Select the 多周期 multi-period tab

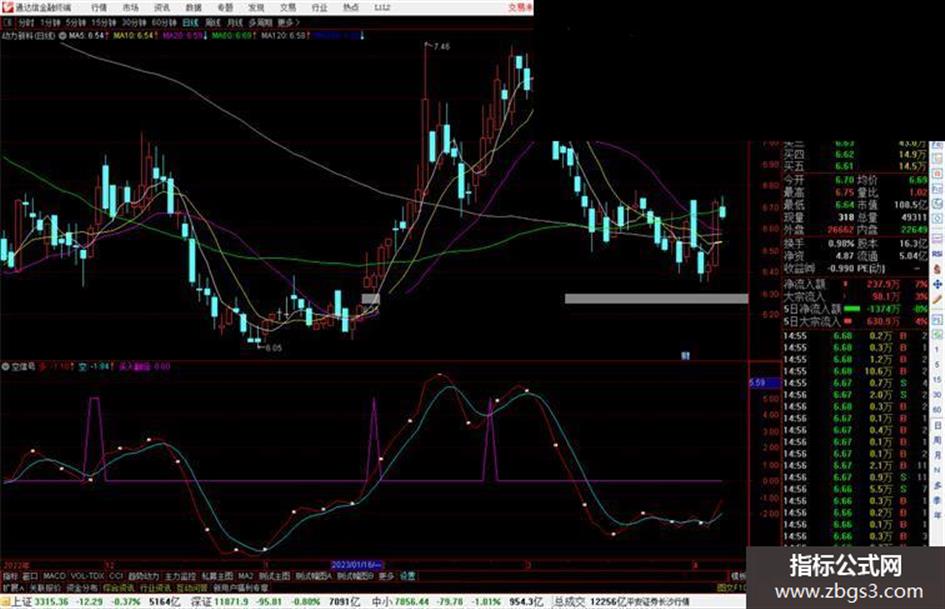point(260,22)
